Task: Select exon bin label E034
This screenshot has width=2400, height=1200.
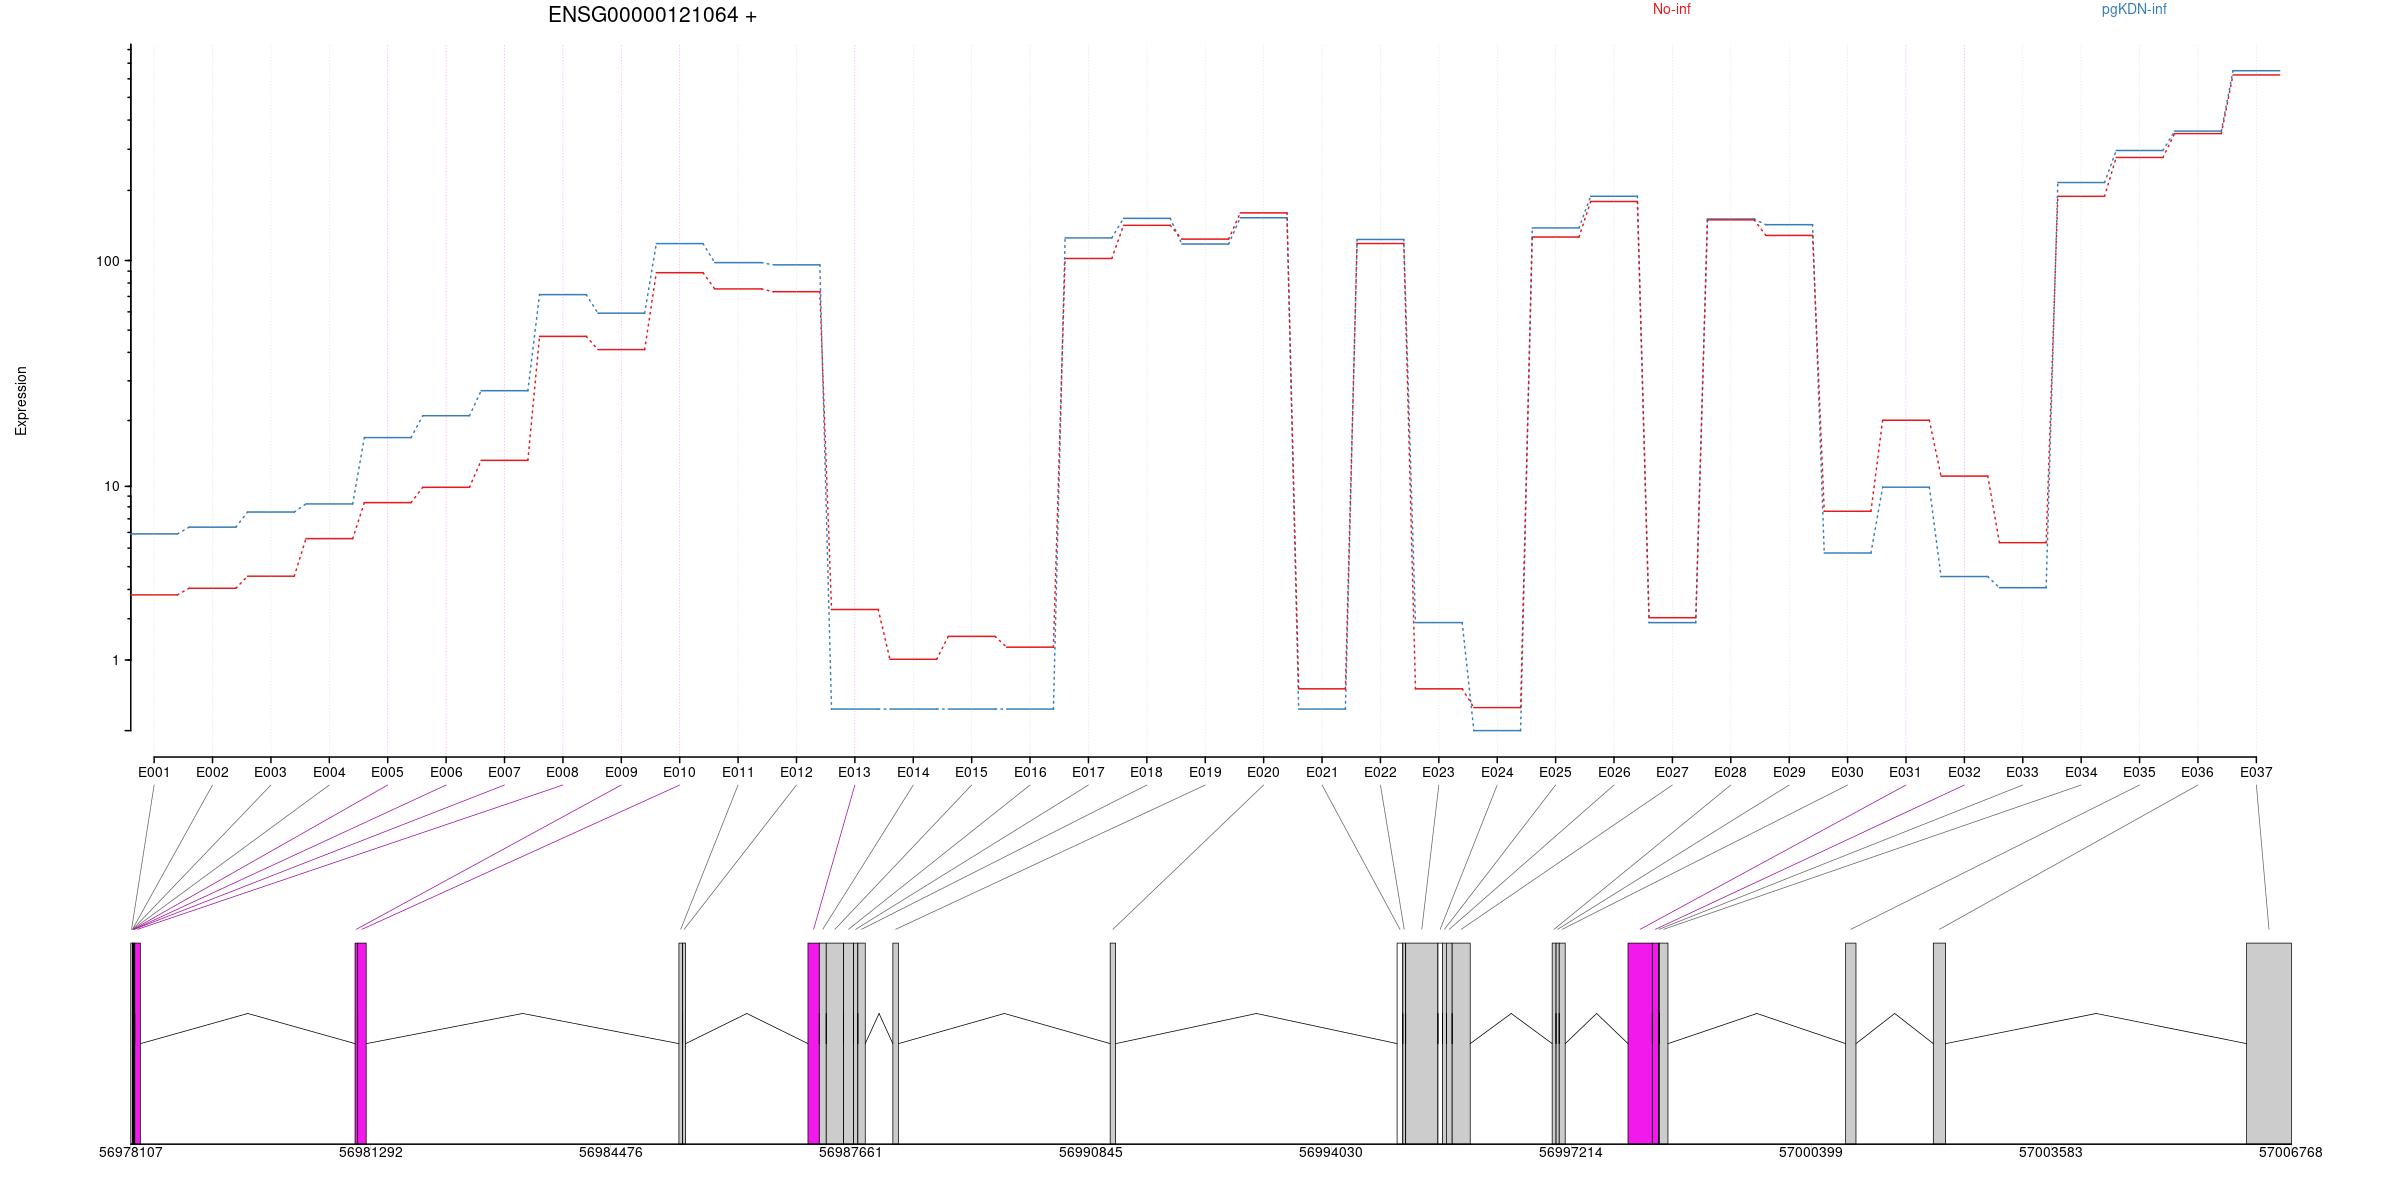Action: [2081, 772]
